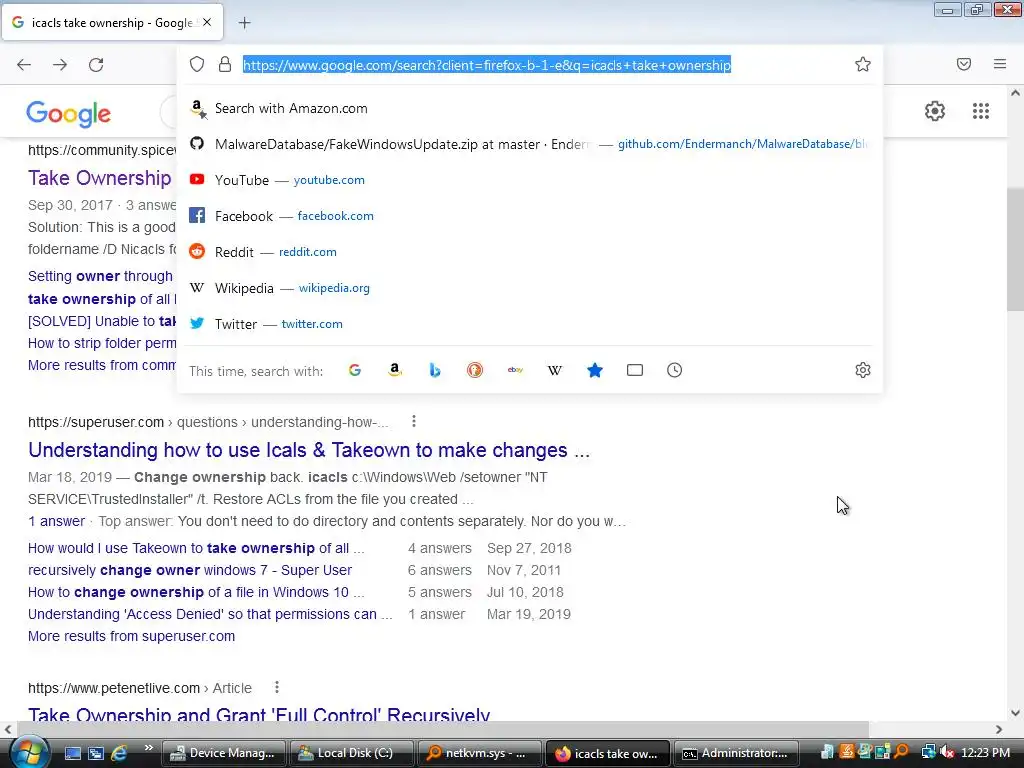Open Understanding 'Access Denied' link
The image size is (1024, 768).
coord(210,615)
